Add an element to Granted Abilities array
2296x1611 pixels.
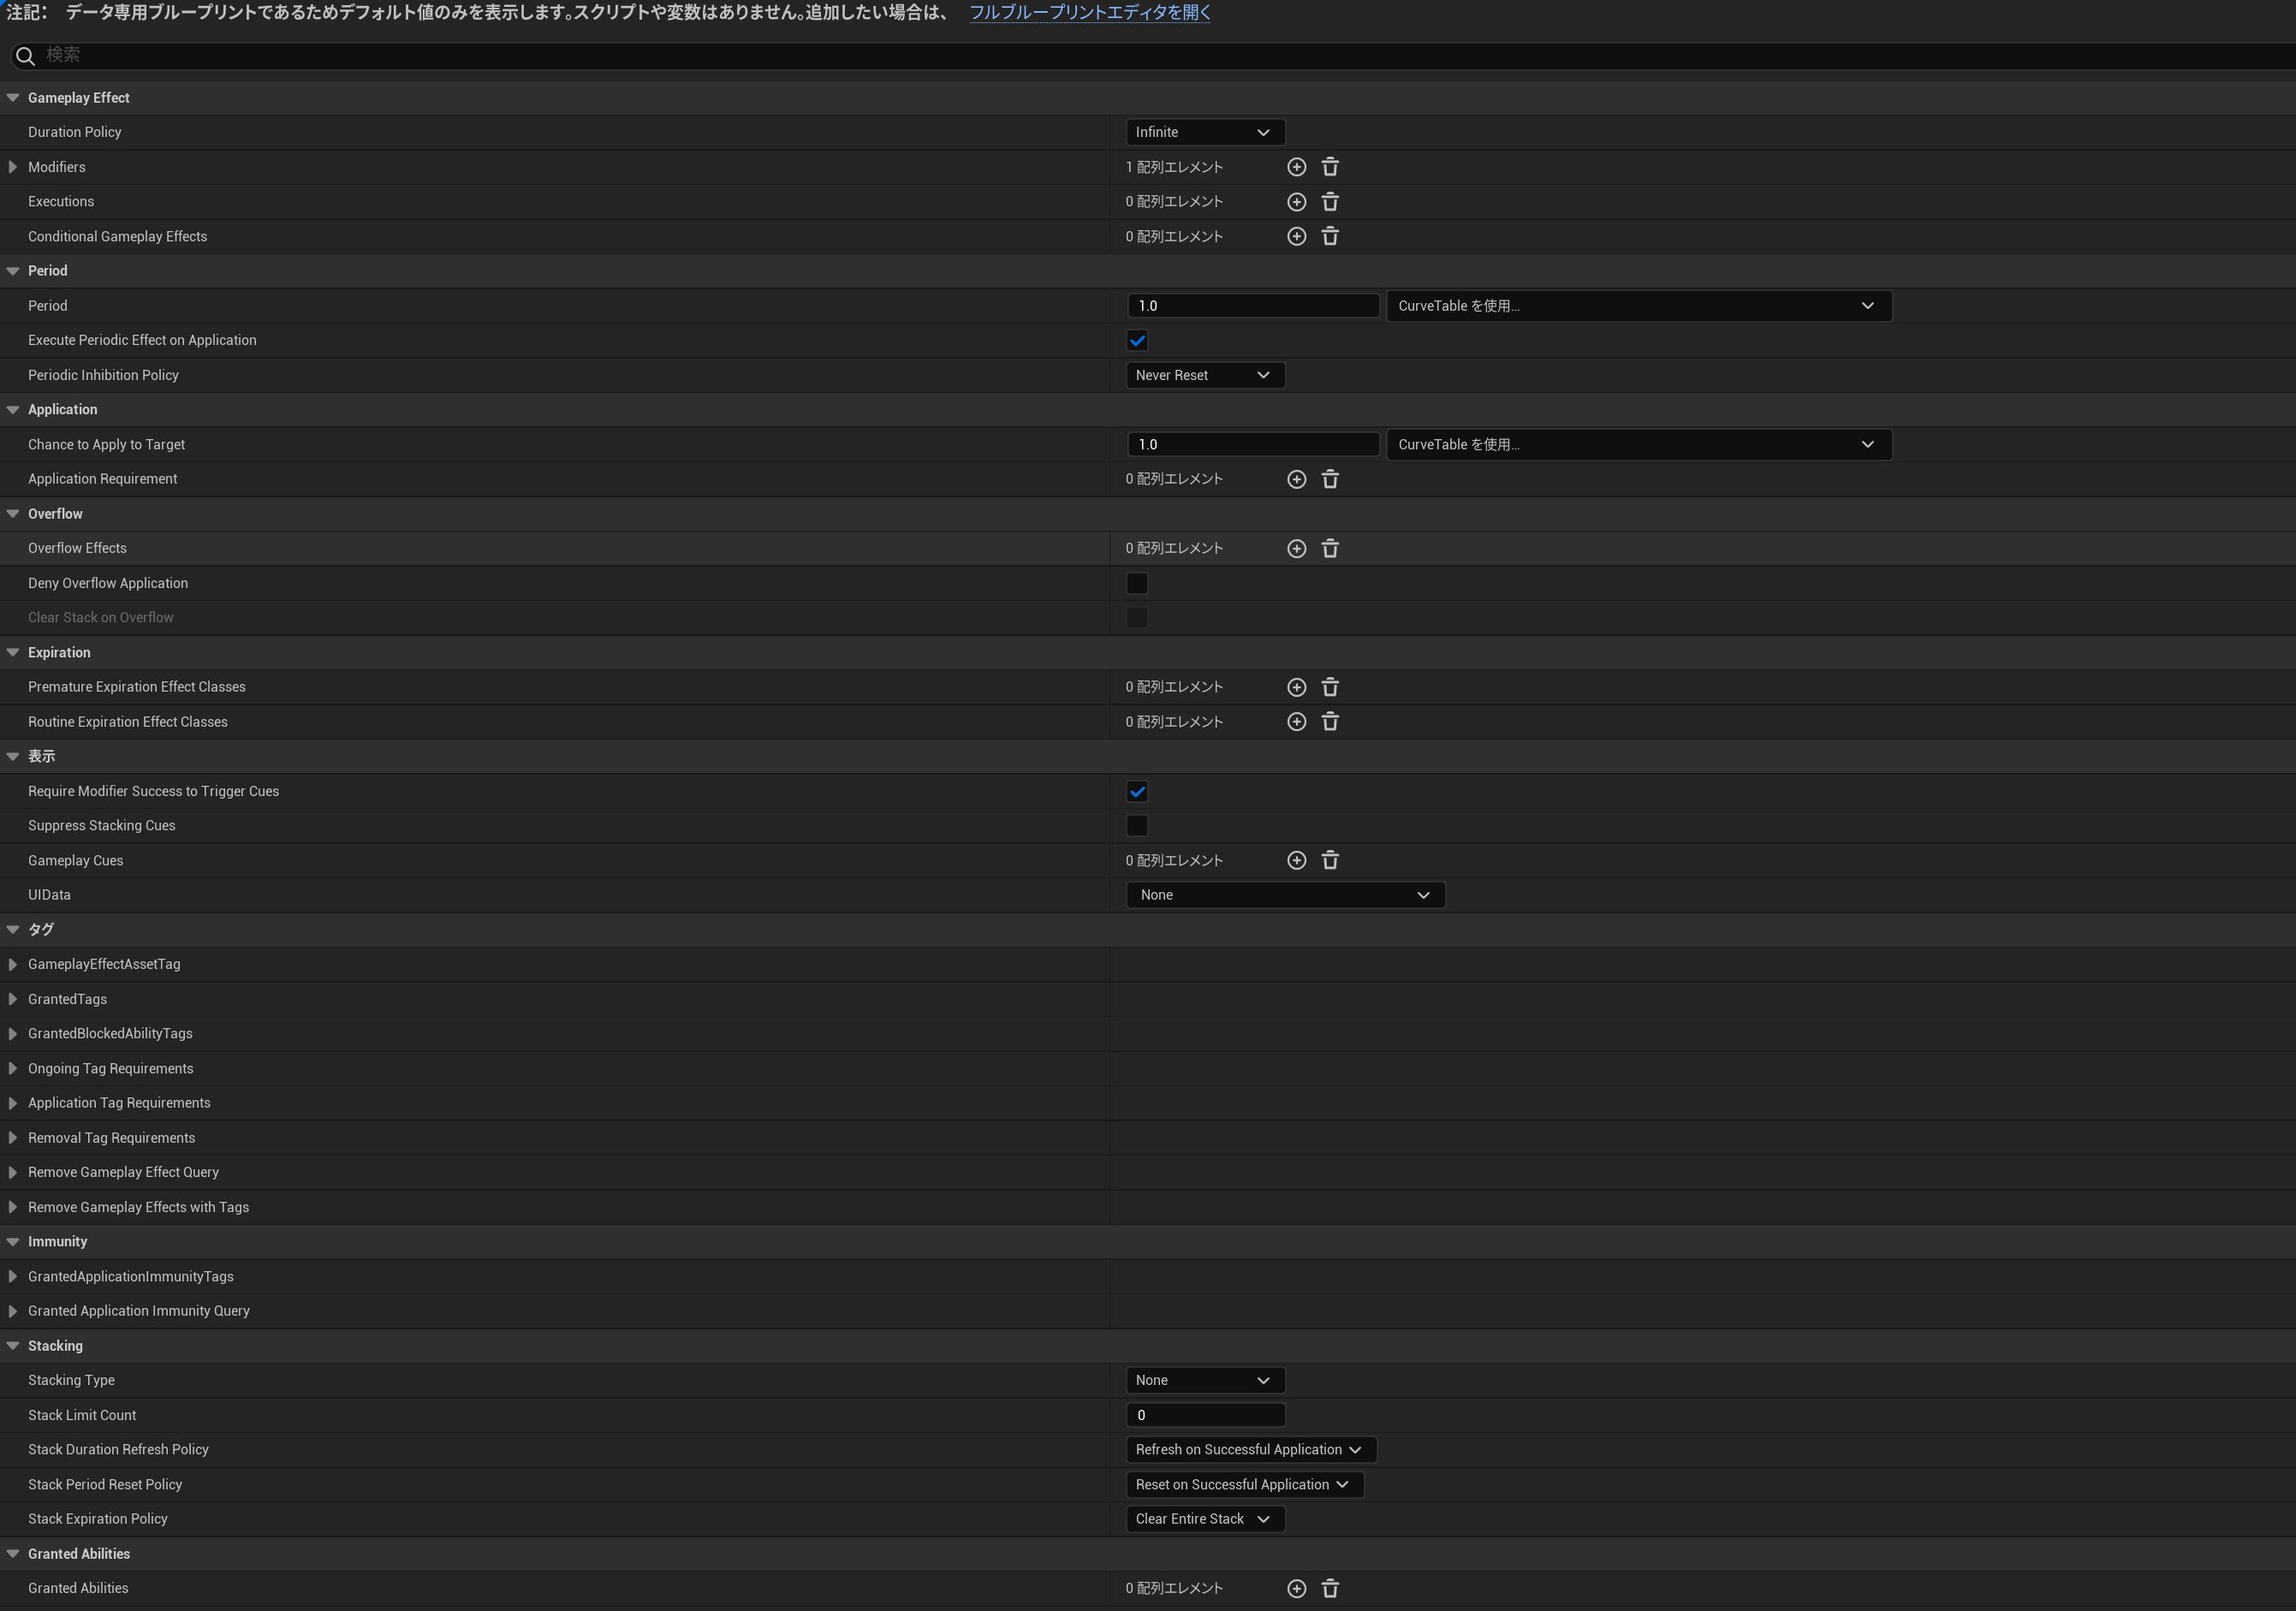tap(1296, 1587)
